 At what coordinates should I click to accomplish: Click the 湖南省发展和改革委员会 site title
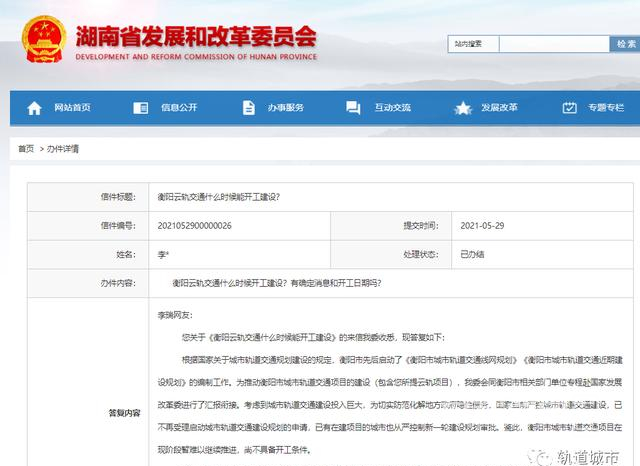(x=196, y=38)
